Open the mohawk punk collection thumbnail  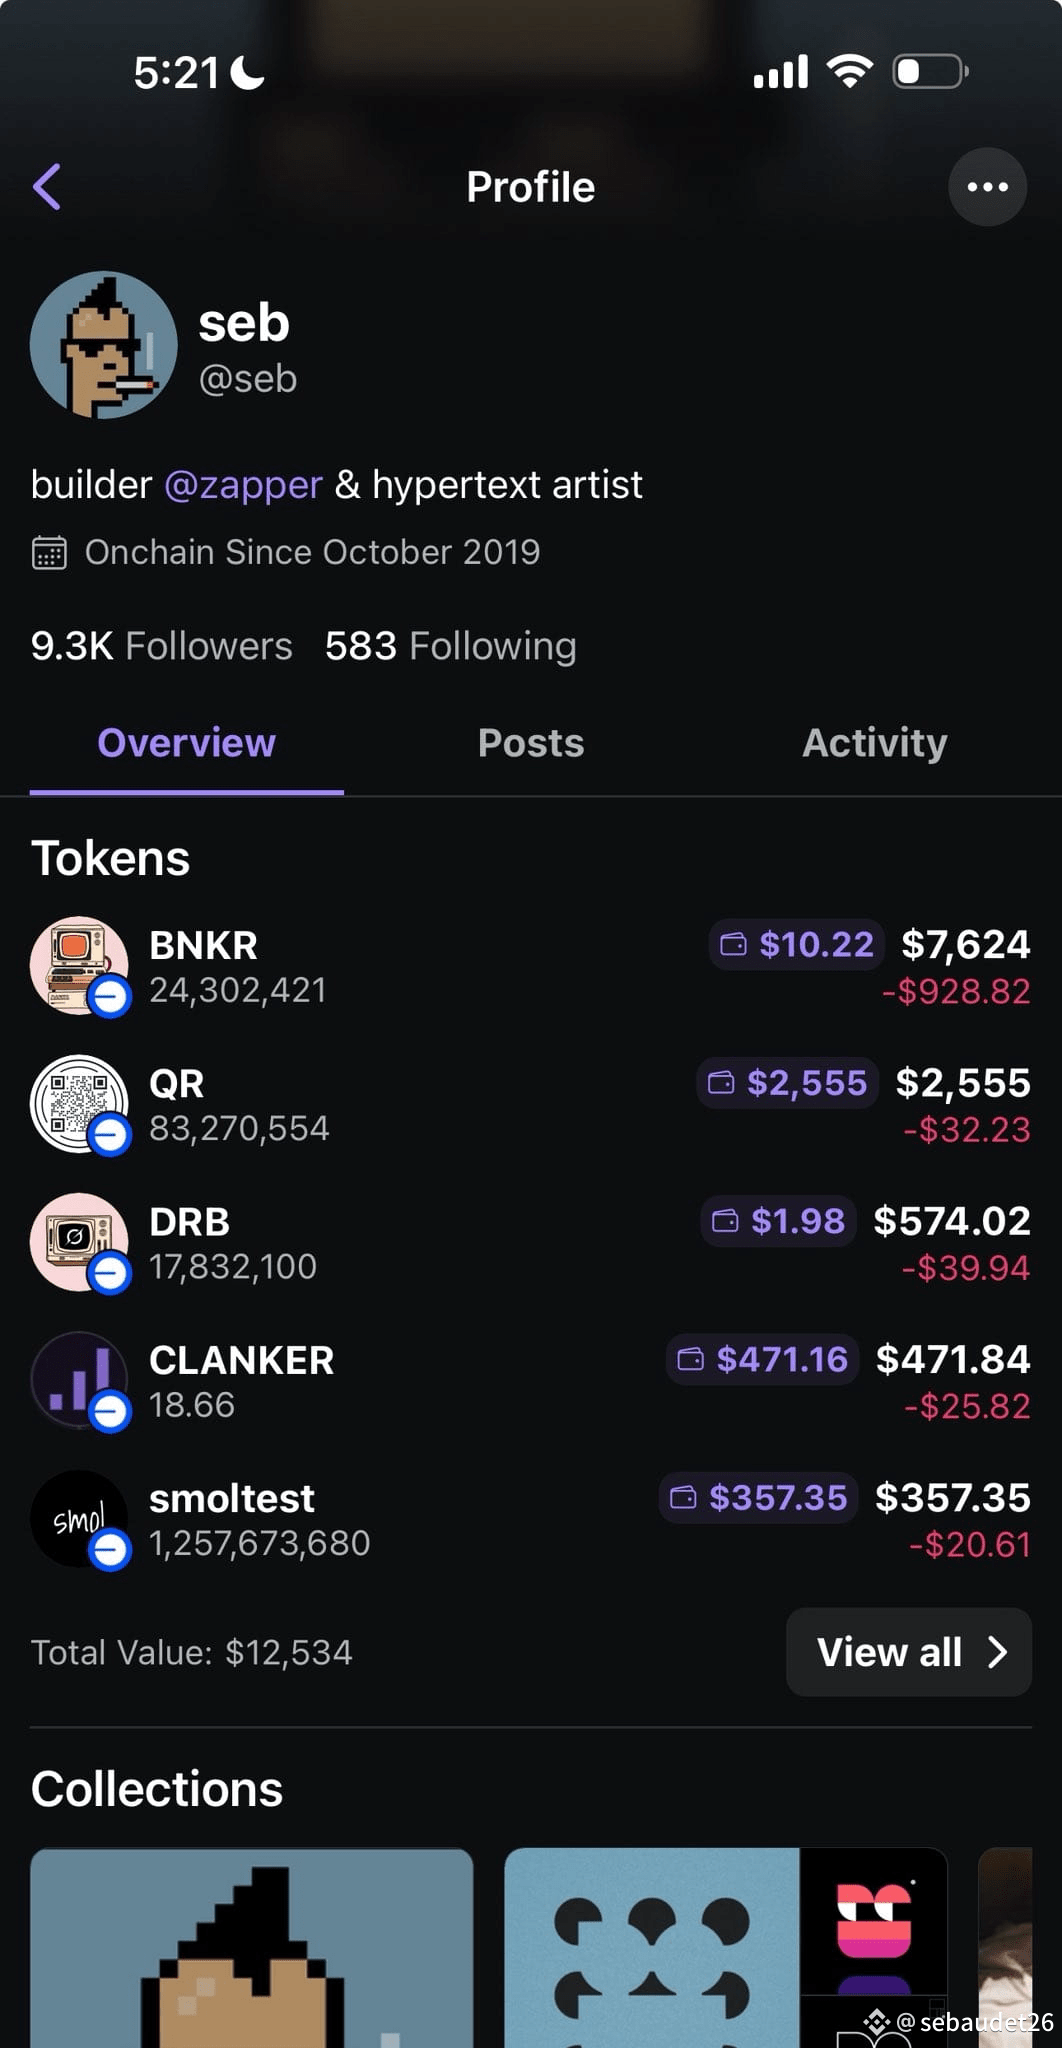[x=252, y=1948]
